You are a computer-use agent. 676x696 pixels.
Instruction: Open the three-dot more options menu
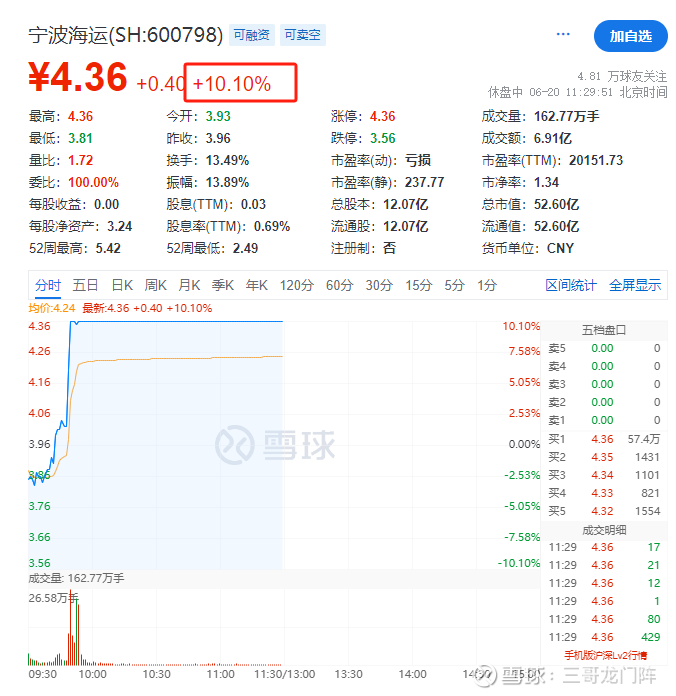(562, 34)
